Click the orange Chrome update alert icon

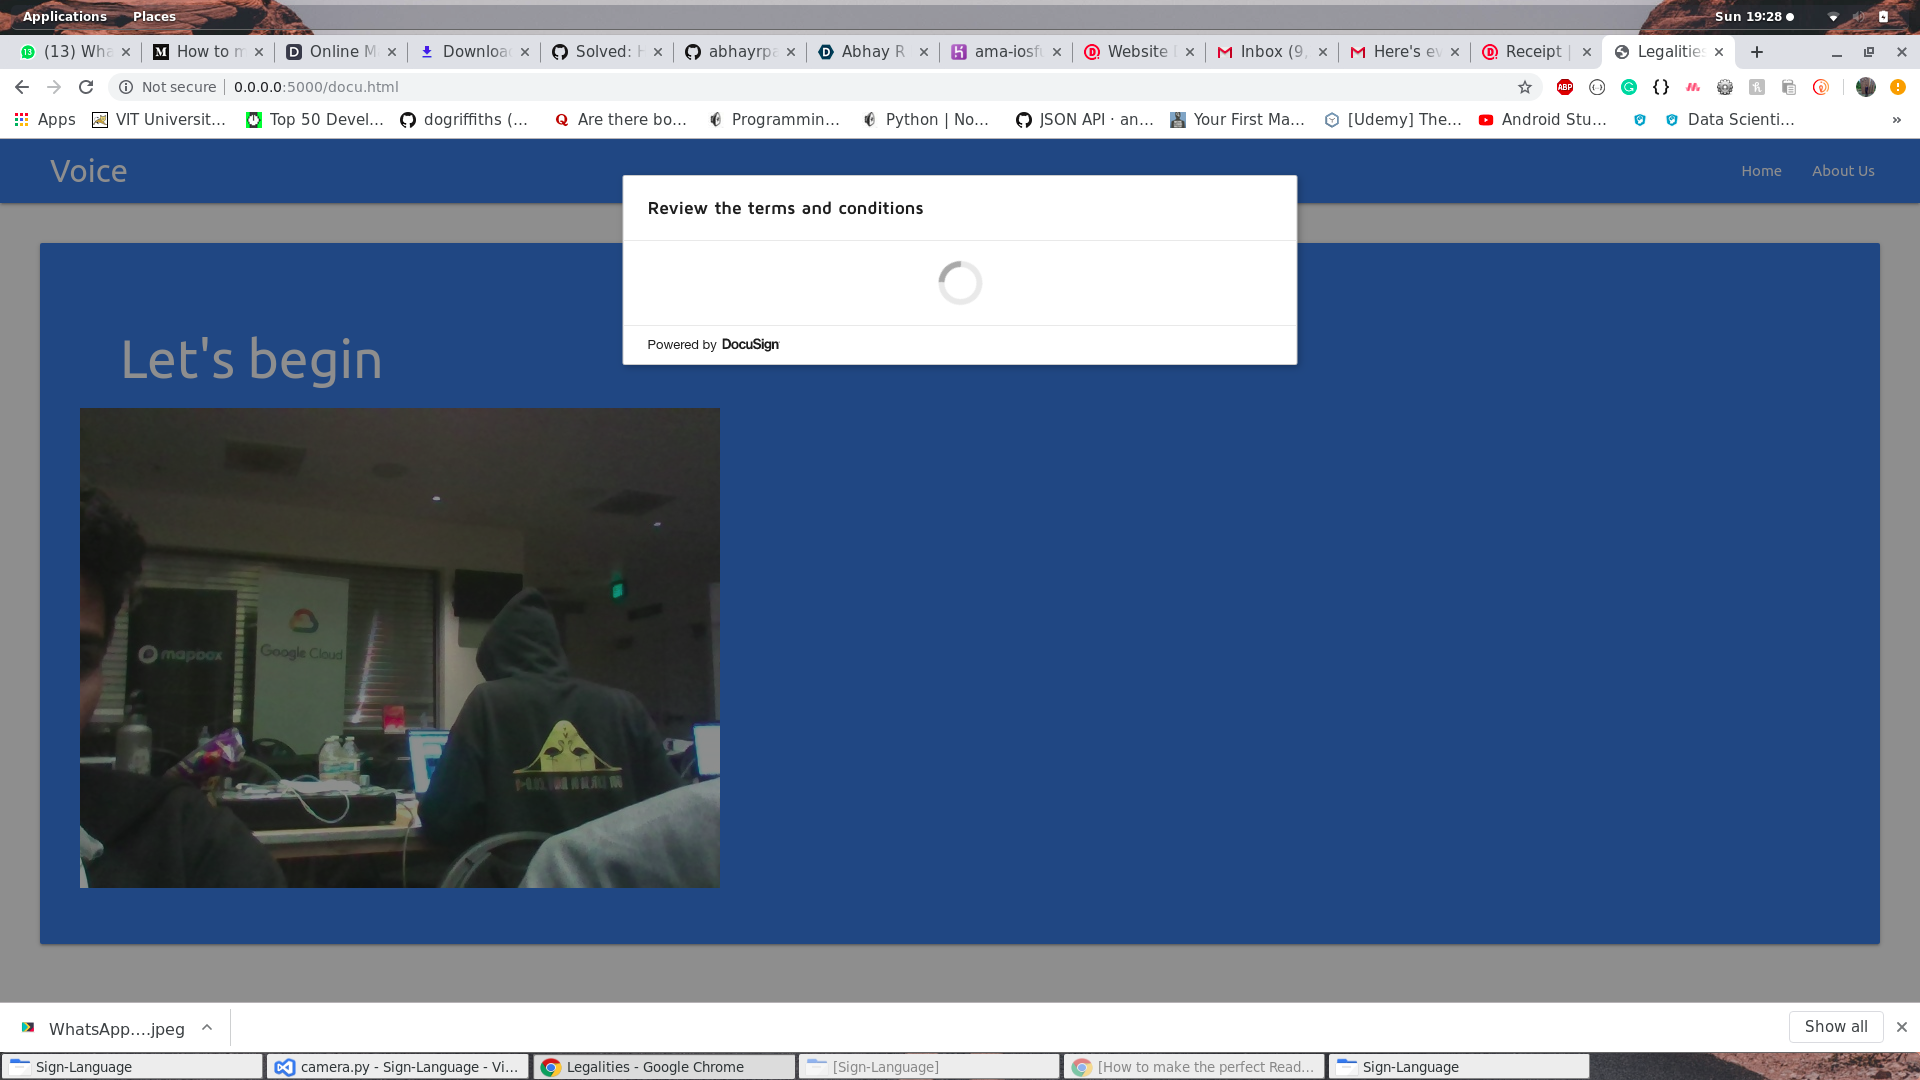click(1898, 87)
